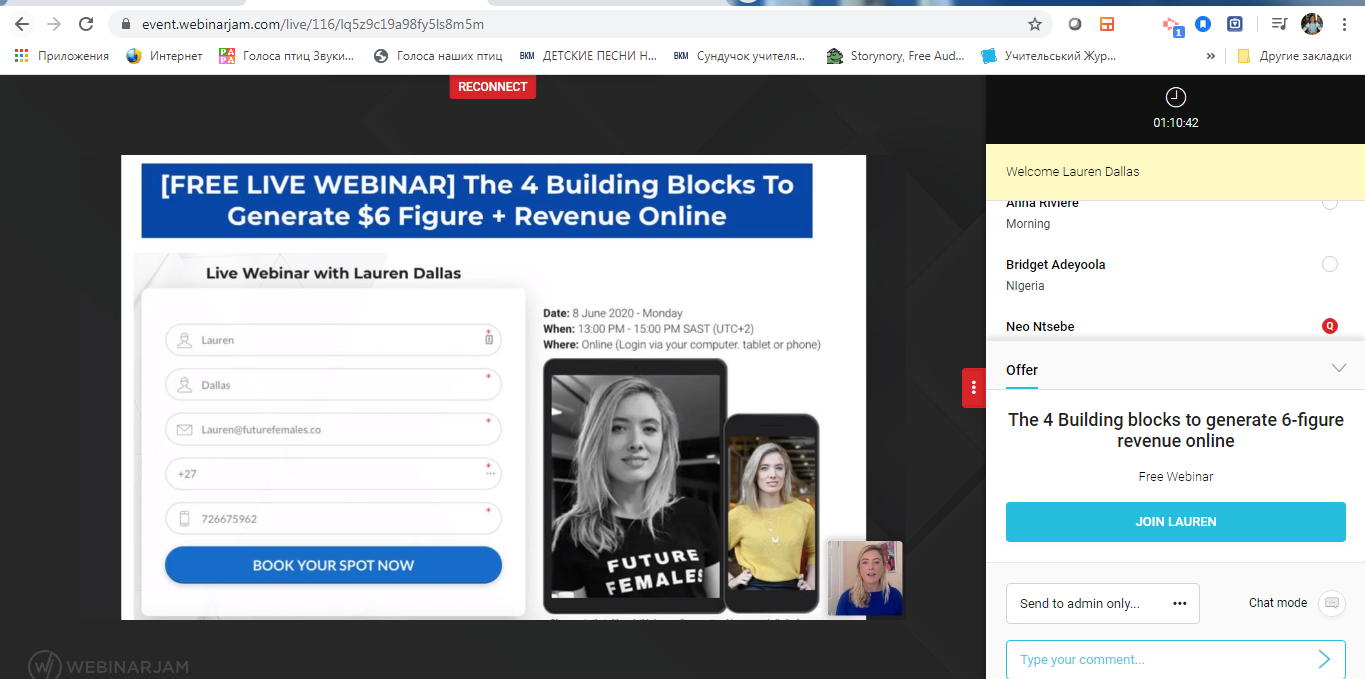The image size is (1365, 679).
Task: Collapse the Offer panel with the chevron
Action: (x=1339, y=368)
